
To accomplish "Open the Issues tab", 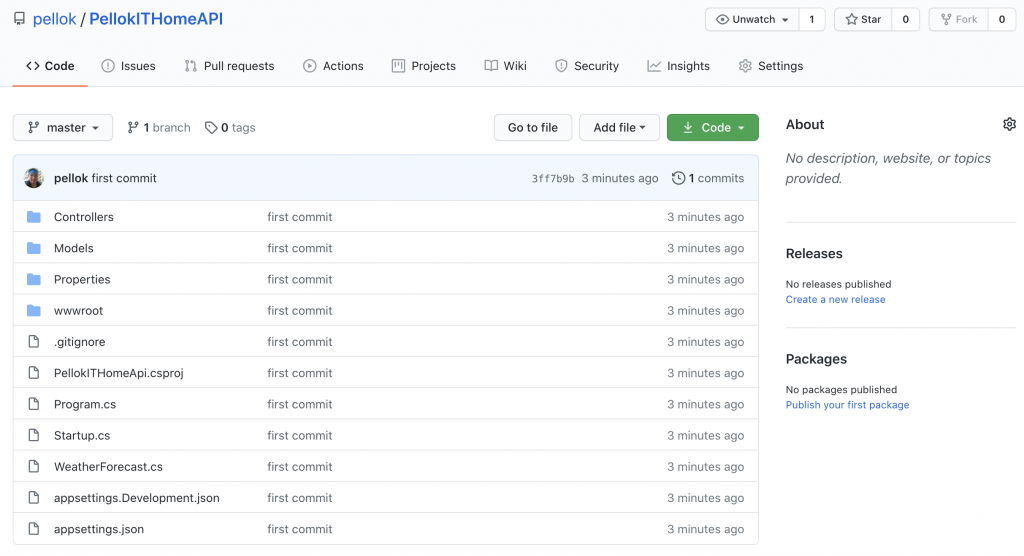I will pyautogui.click(x=129, y=66).
